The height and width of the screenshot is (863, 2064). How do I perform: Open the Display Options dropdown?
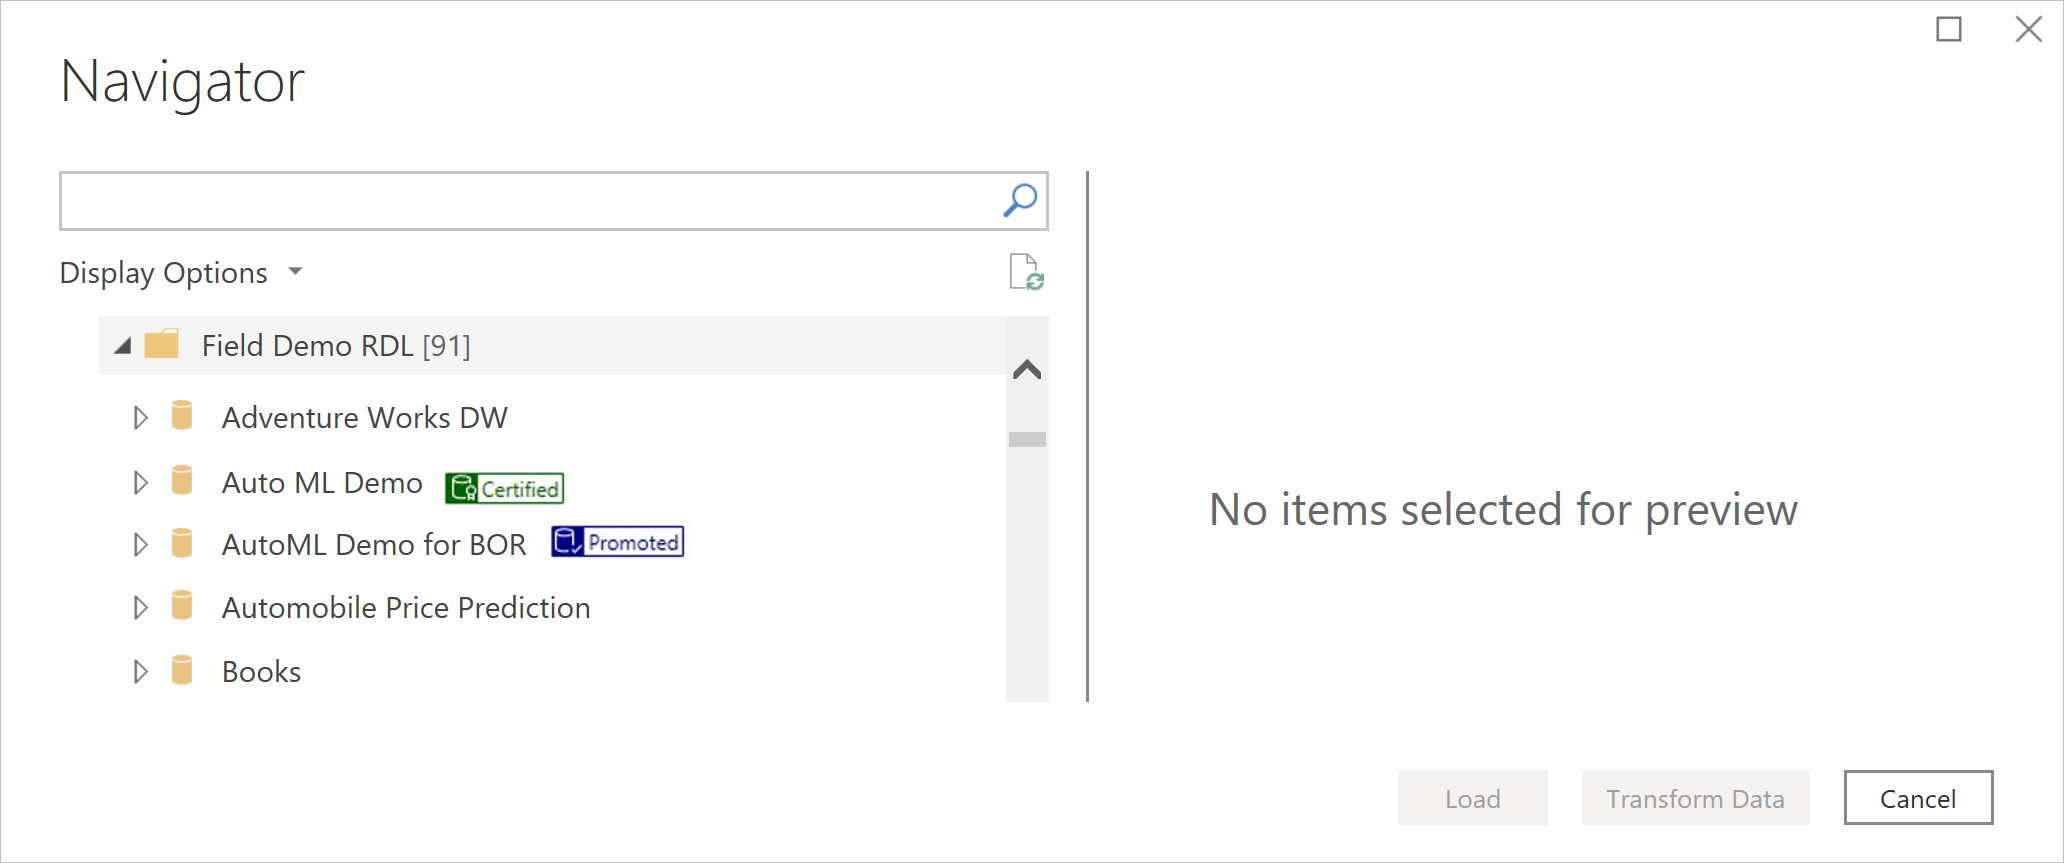[181, 273]
